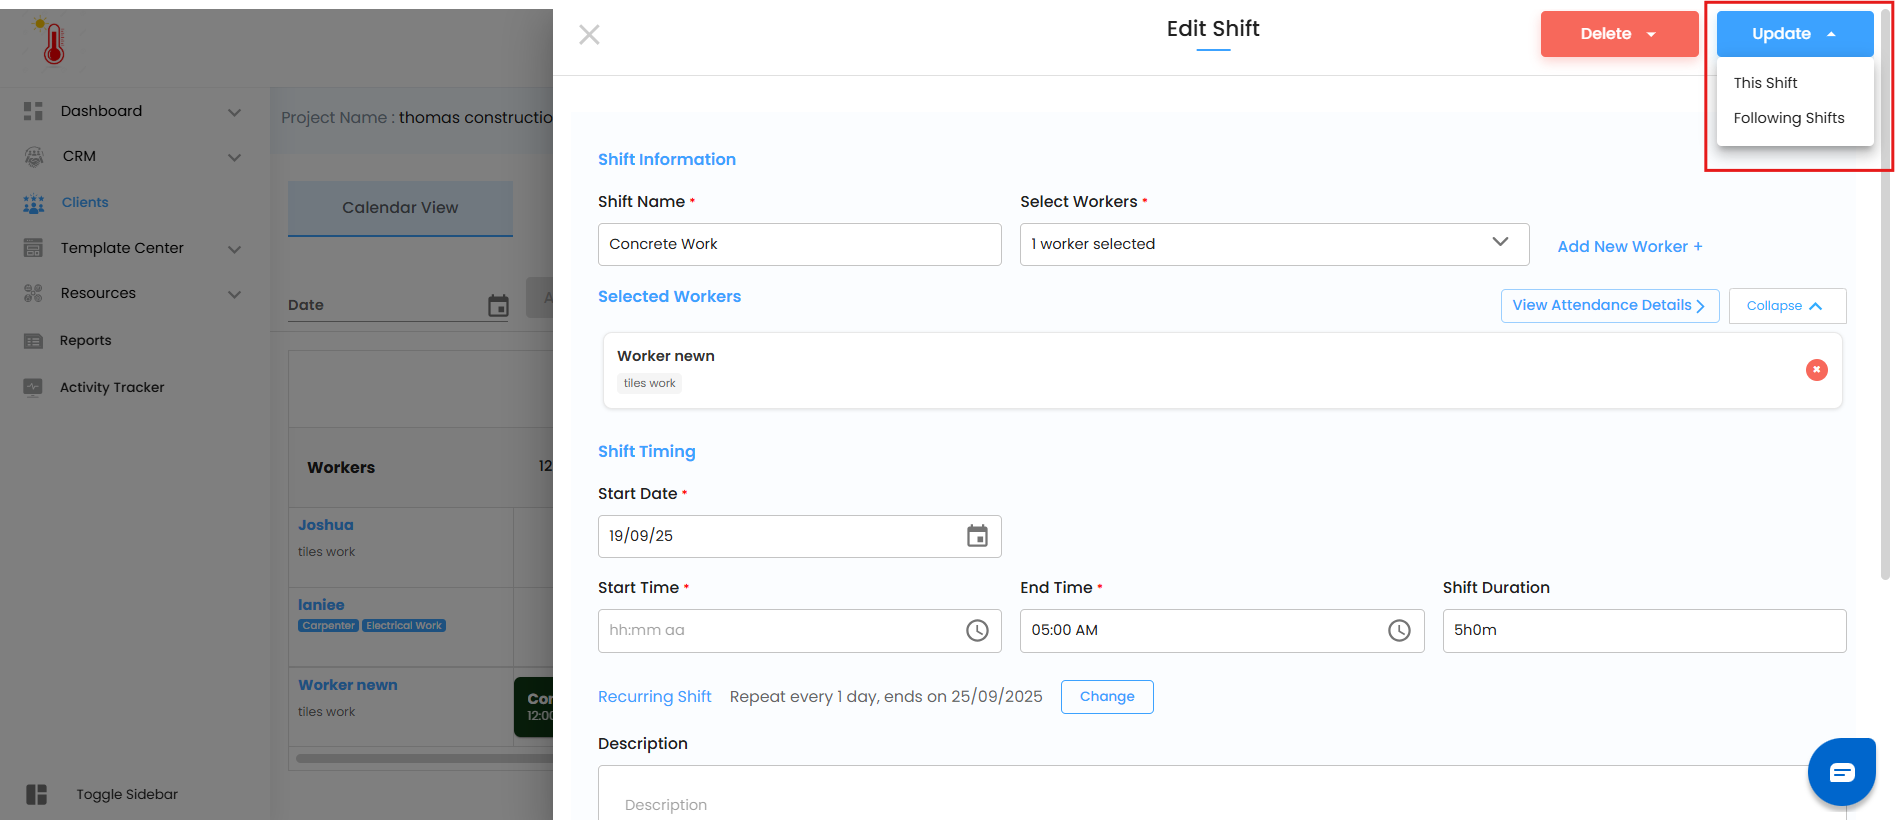Open the Start Date calendar picker icon
The image size is (1897, 820).
[977, 536]
